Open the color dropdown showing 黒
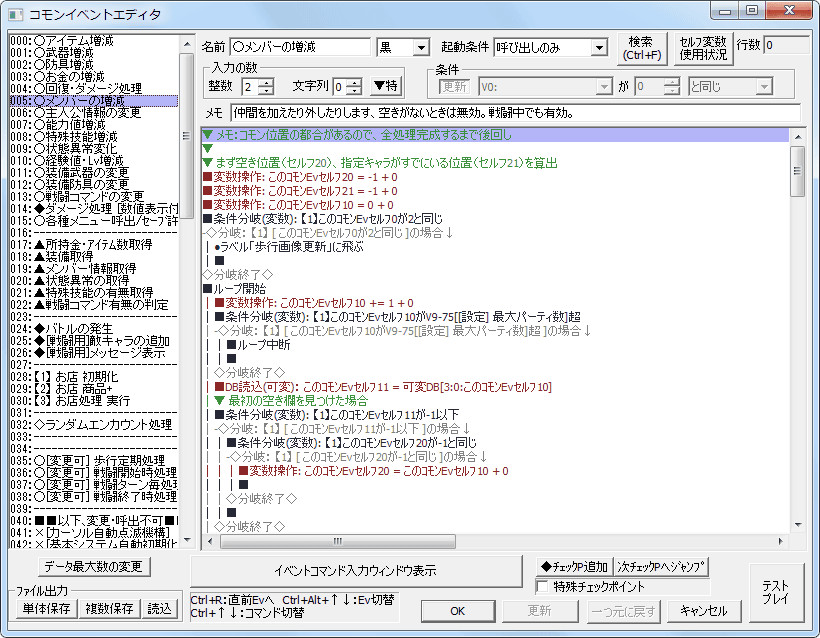Viewport: 820px width, 638px height. point(403,47)
